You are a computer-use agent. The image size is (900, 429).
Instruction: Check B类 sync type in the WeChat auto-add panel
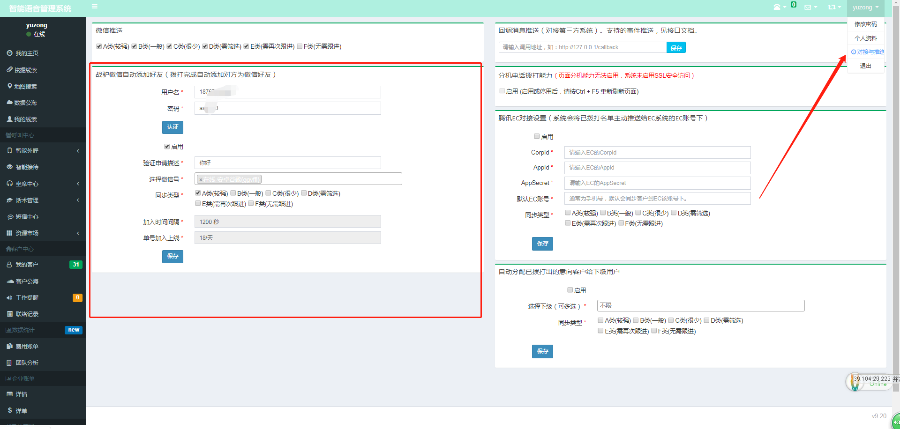[232, 194]
